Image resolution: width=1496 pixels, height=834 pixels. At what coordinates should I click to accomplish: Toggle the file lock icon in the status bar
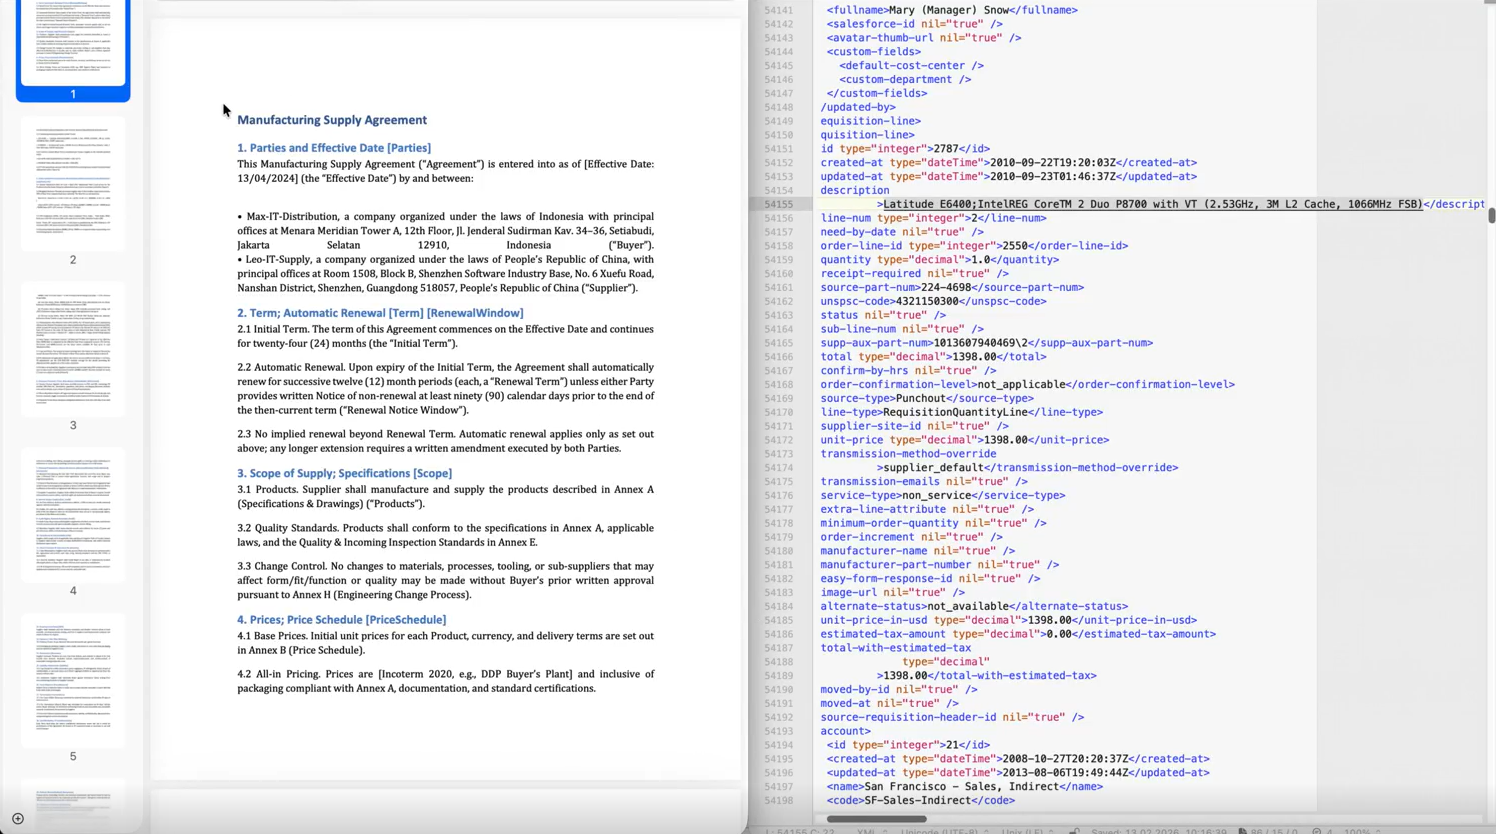coord(1074,831)
